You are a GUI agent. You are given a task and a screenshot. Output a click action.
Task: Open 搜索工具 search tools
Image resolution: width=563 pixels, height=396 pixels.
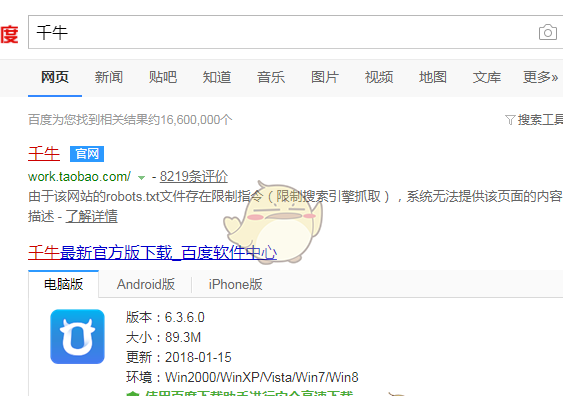(540, 120)
